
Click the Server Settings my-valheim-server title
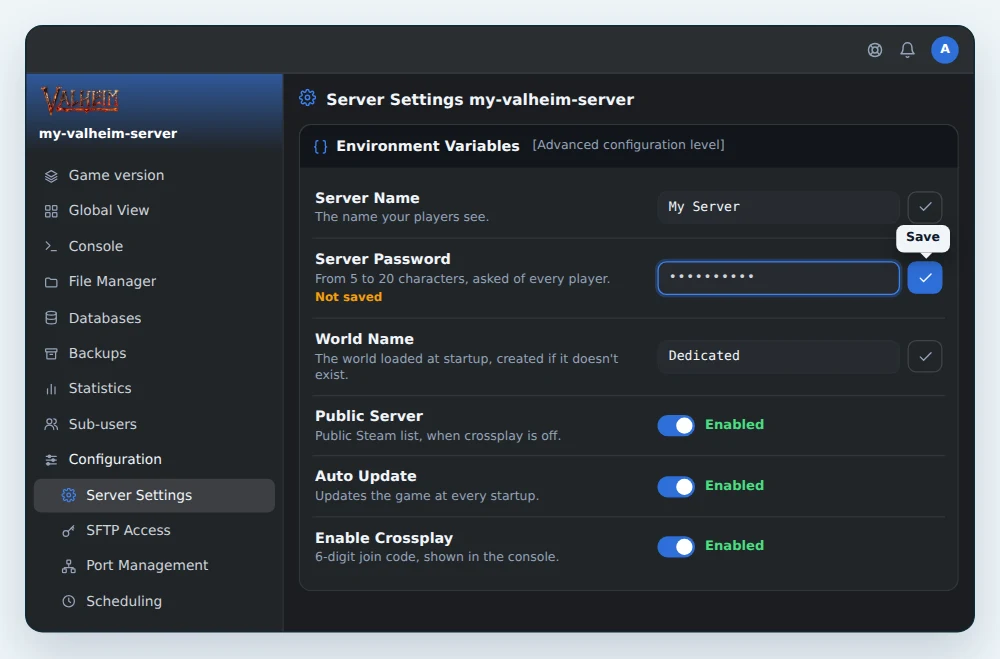(x=480, y=100)
